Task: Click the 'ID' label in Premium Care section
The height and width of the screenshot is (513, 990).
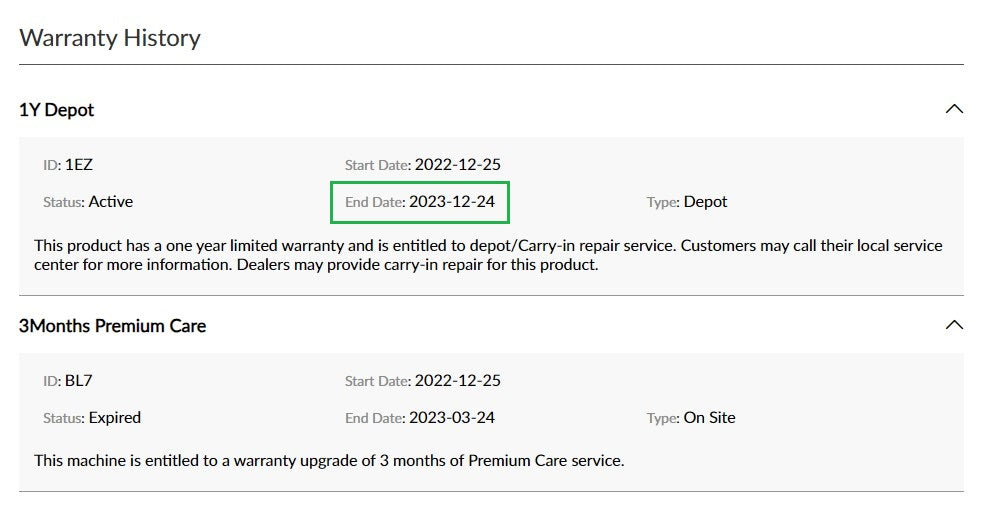Action: (51, 382)
